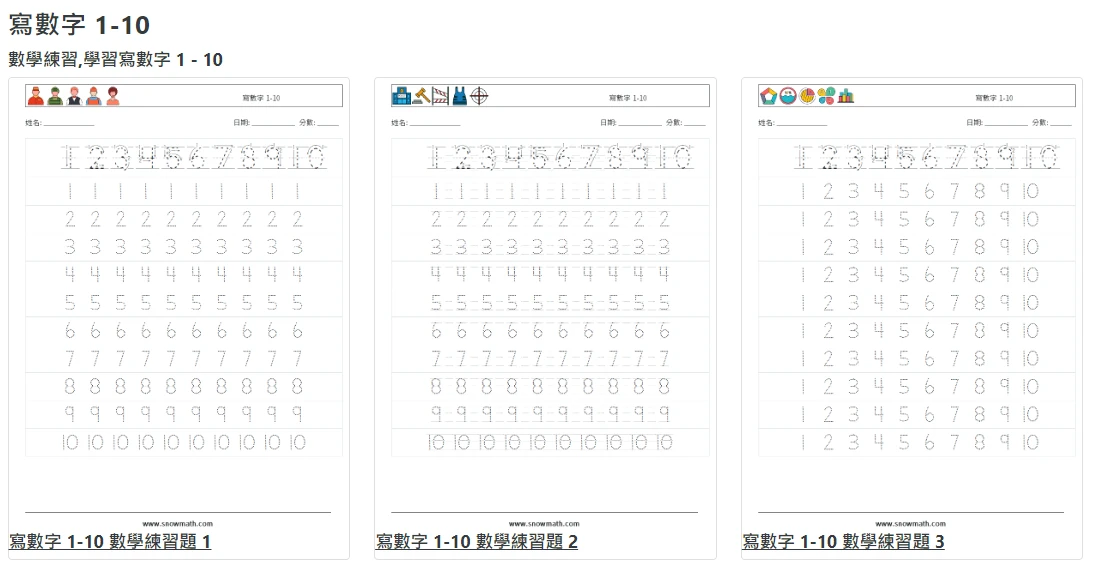The height and width of the screenshot is (568, 1094).
Task: Click the 姓名 name field on worksheet 1
Action: pos(59,123)
